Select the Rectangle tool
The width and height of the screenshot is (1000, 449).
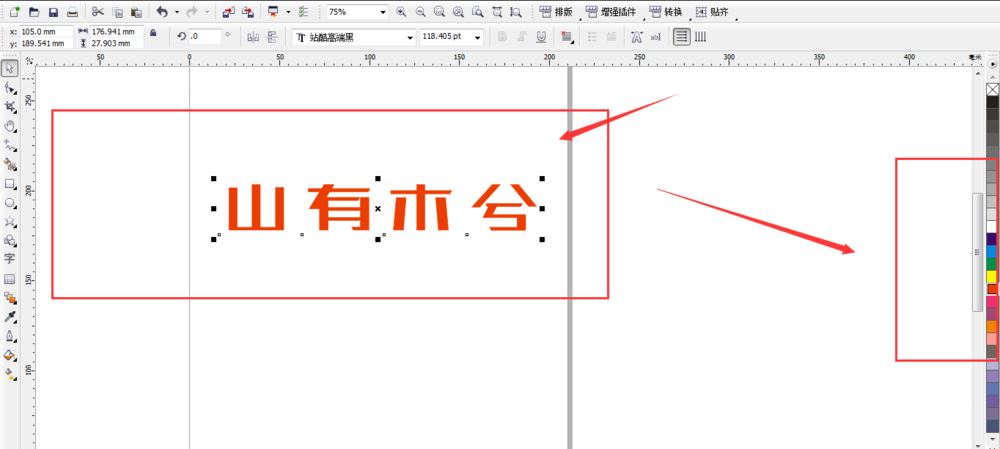[x=10, y=184]
